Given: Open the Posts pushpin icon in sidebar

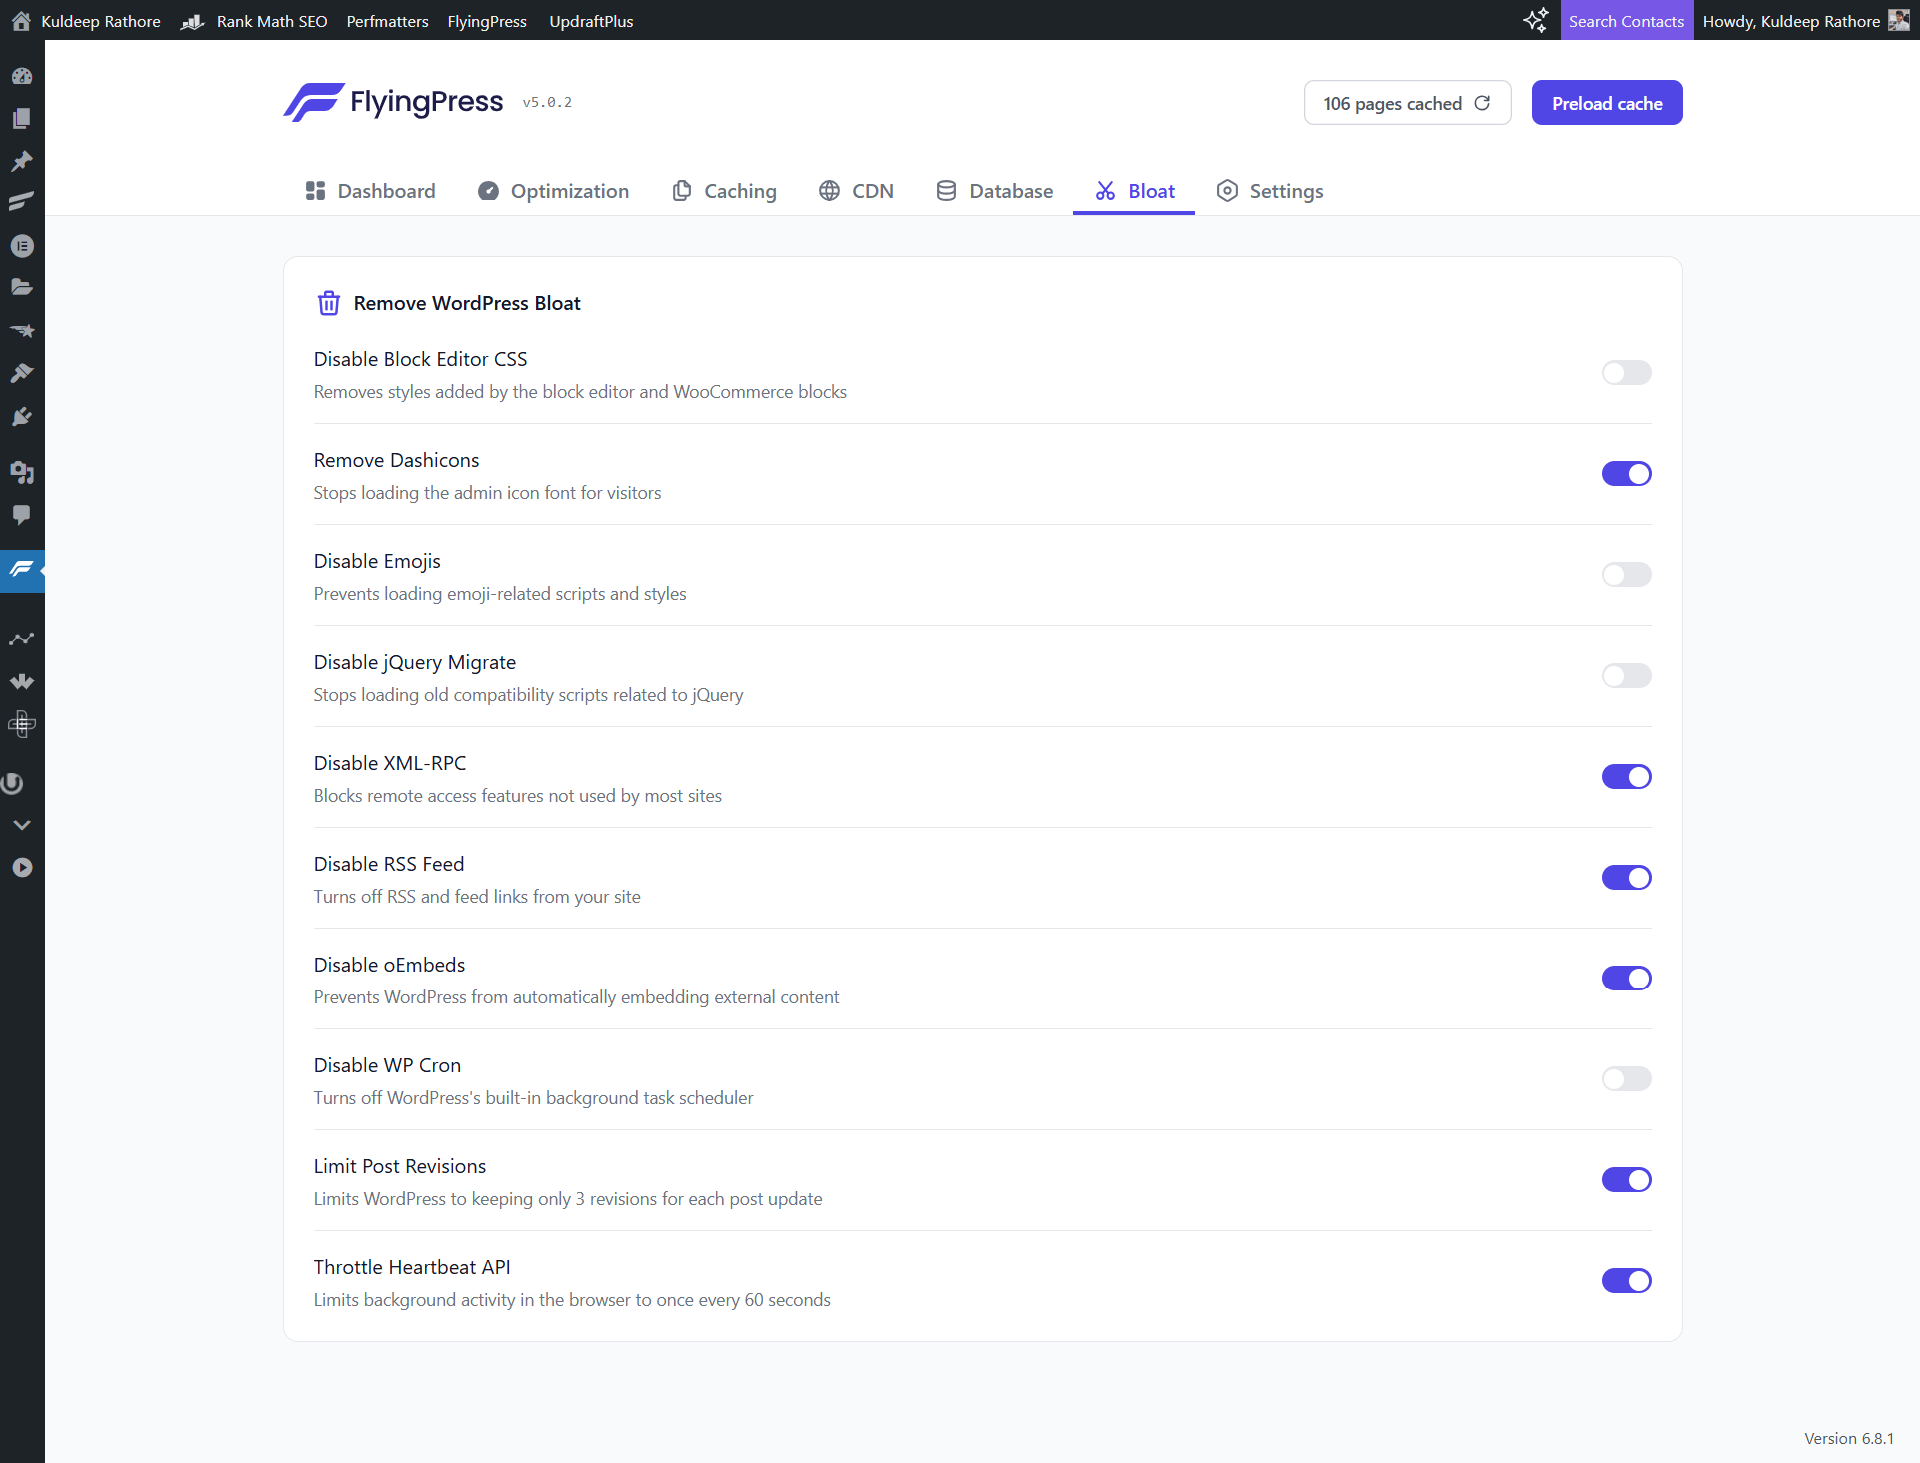Looking at the screenshot, I should coord(22,161).
